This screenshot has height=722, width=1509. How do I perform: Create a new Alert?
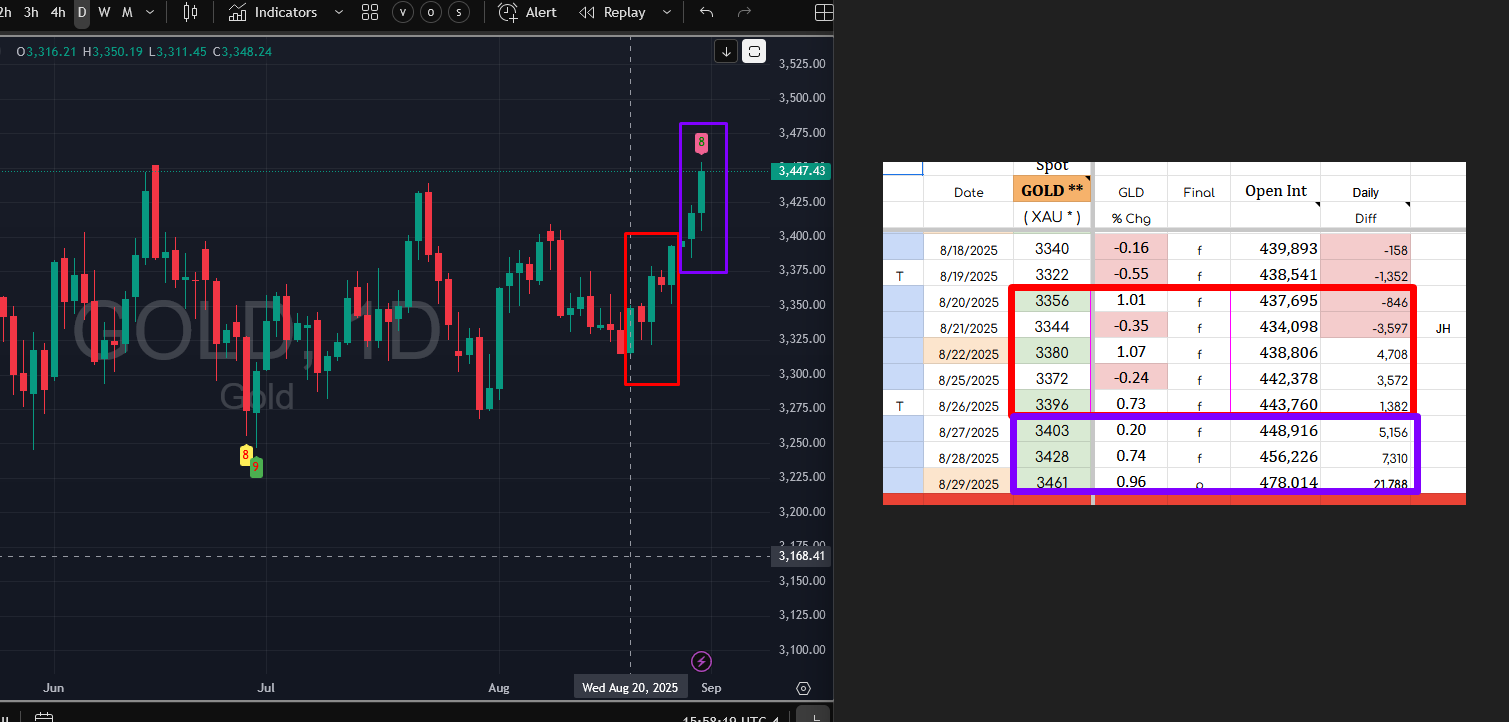528,13
